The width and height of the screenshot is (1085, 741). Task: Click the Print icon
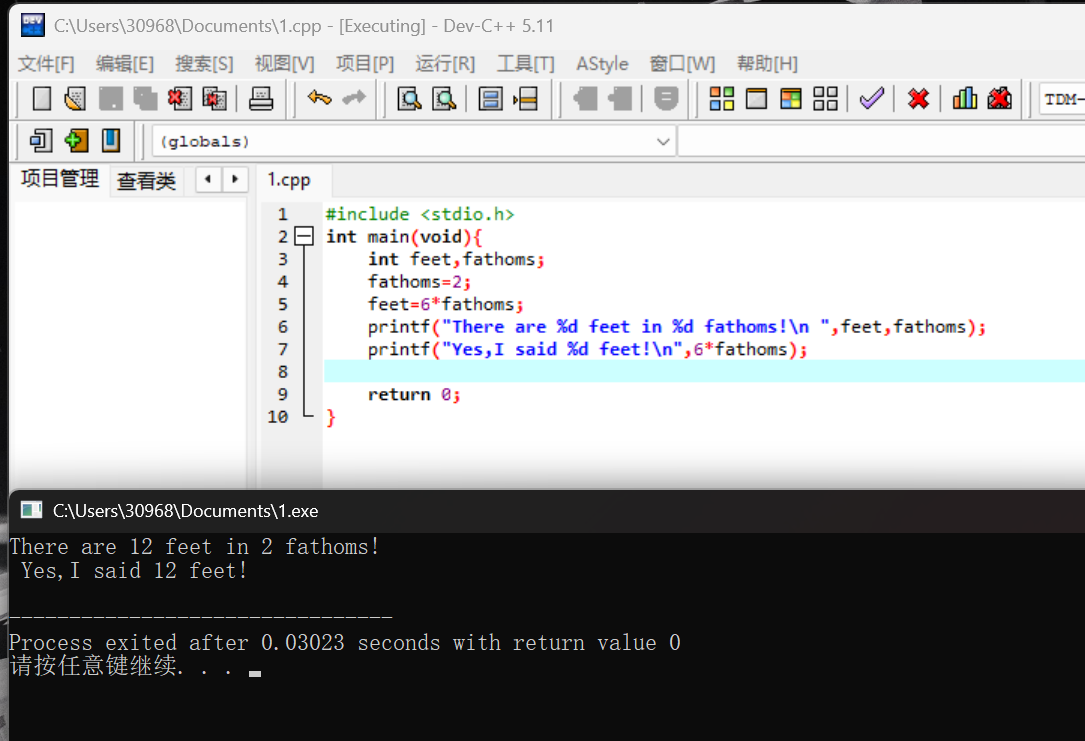click(261, 99)
